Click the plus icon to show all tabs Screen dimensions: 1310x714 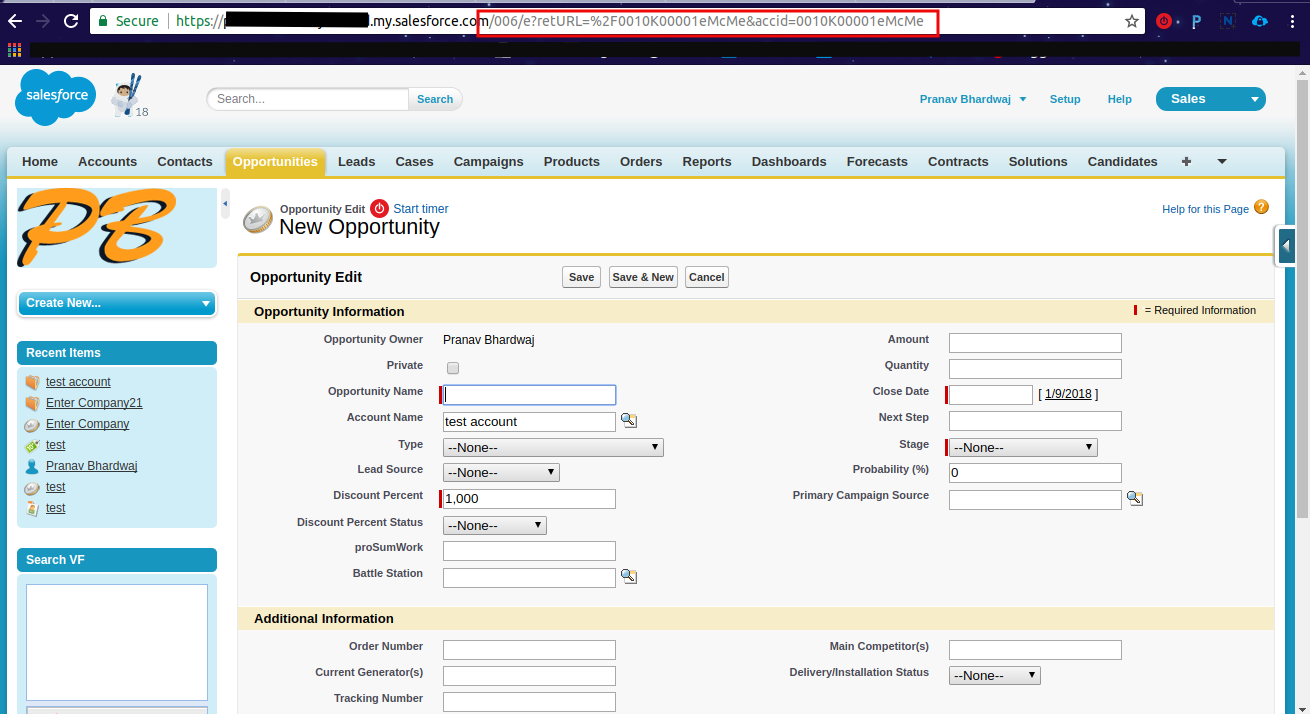1186,162
